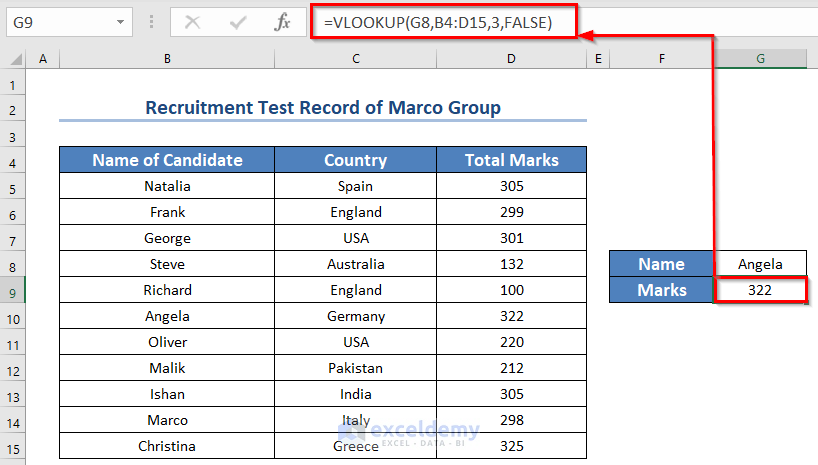
Task: Select the Marks result cell showing 322 in column G
Action: click(760, 290)
